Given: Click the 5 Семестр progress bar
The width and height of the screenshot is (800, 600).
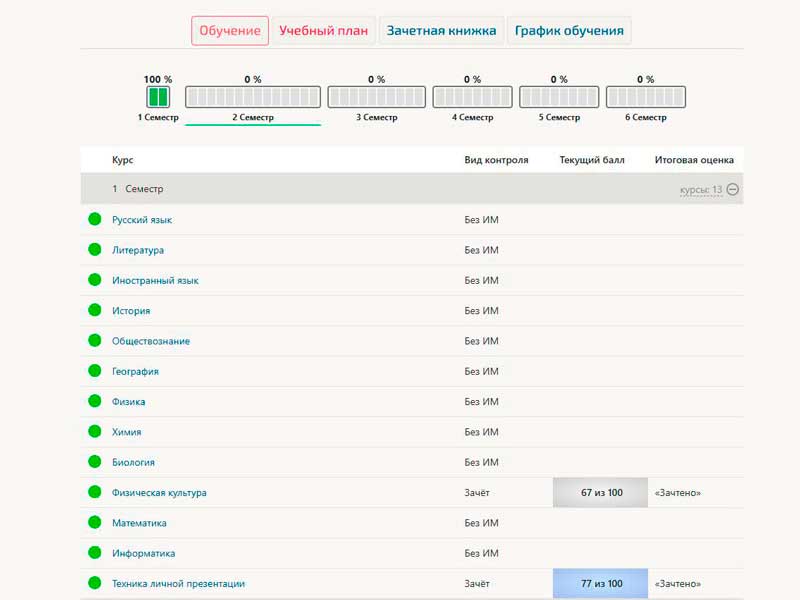Looking at the screenshot, I should (x=559, y=97).
